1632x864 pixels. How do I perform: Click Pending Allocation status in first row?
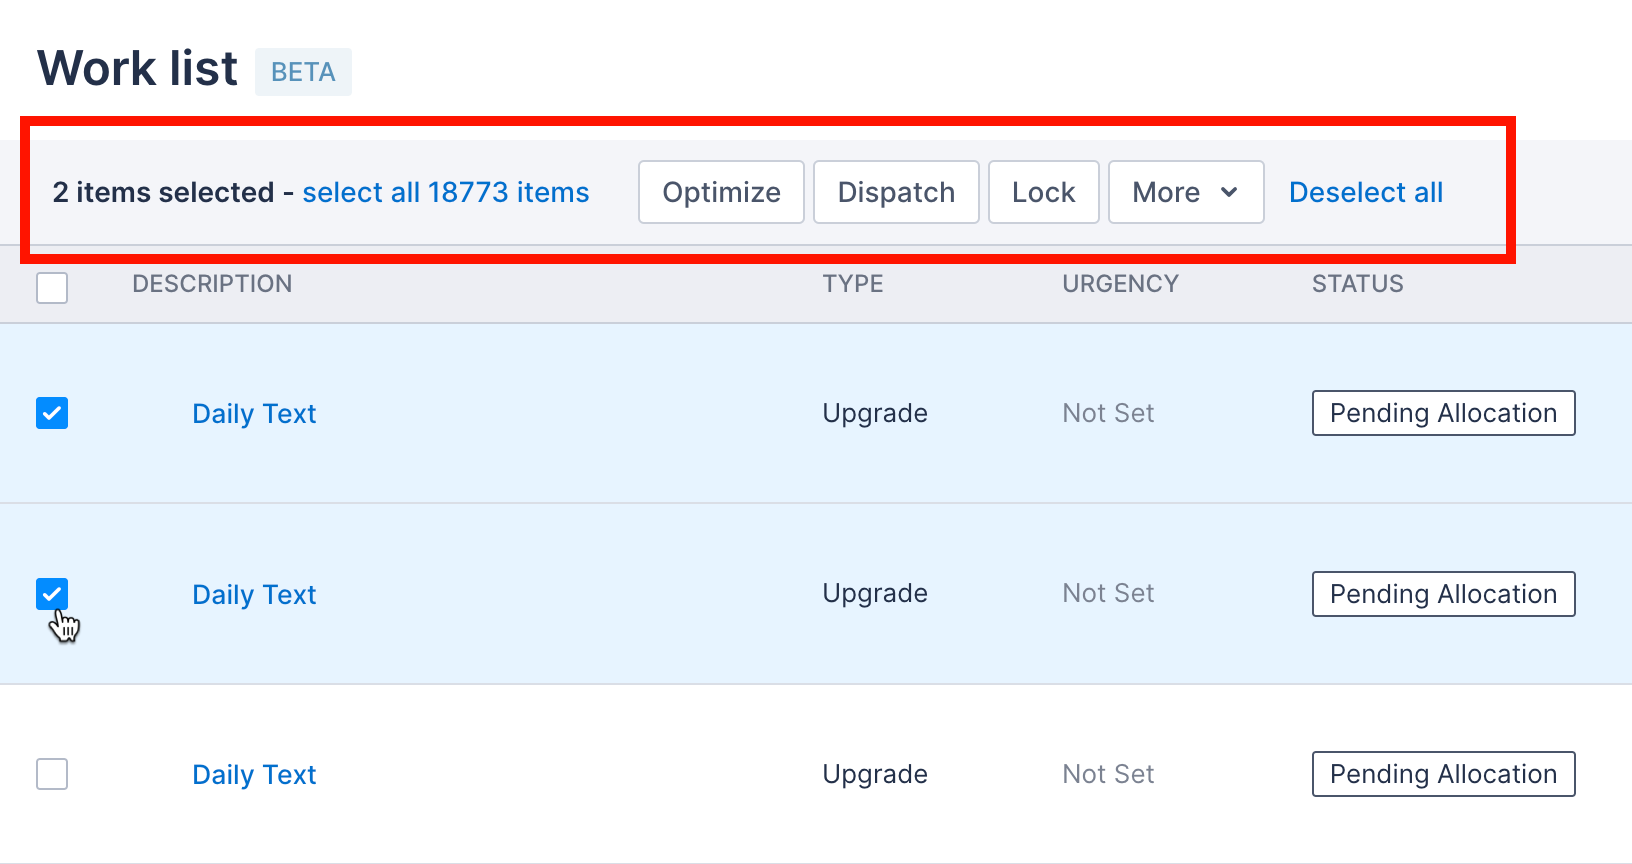point(1443,413)
